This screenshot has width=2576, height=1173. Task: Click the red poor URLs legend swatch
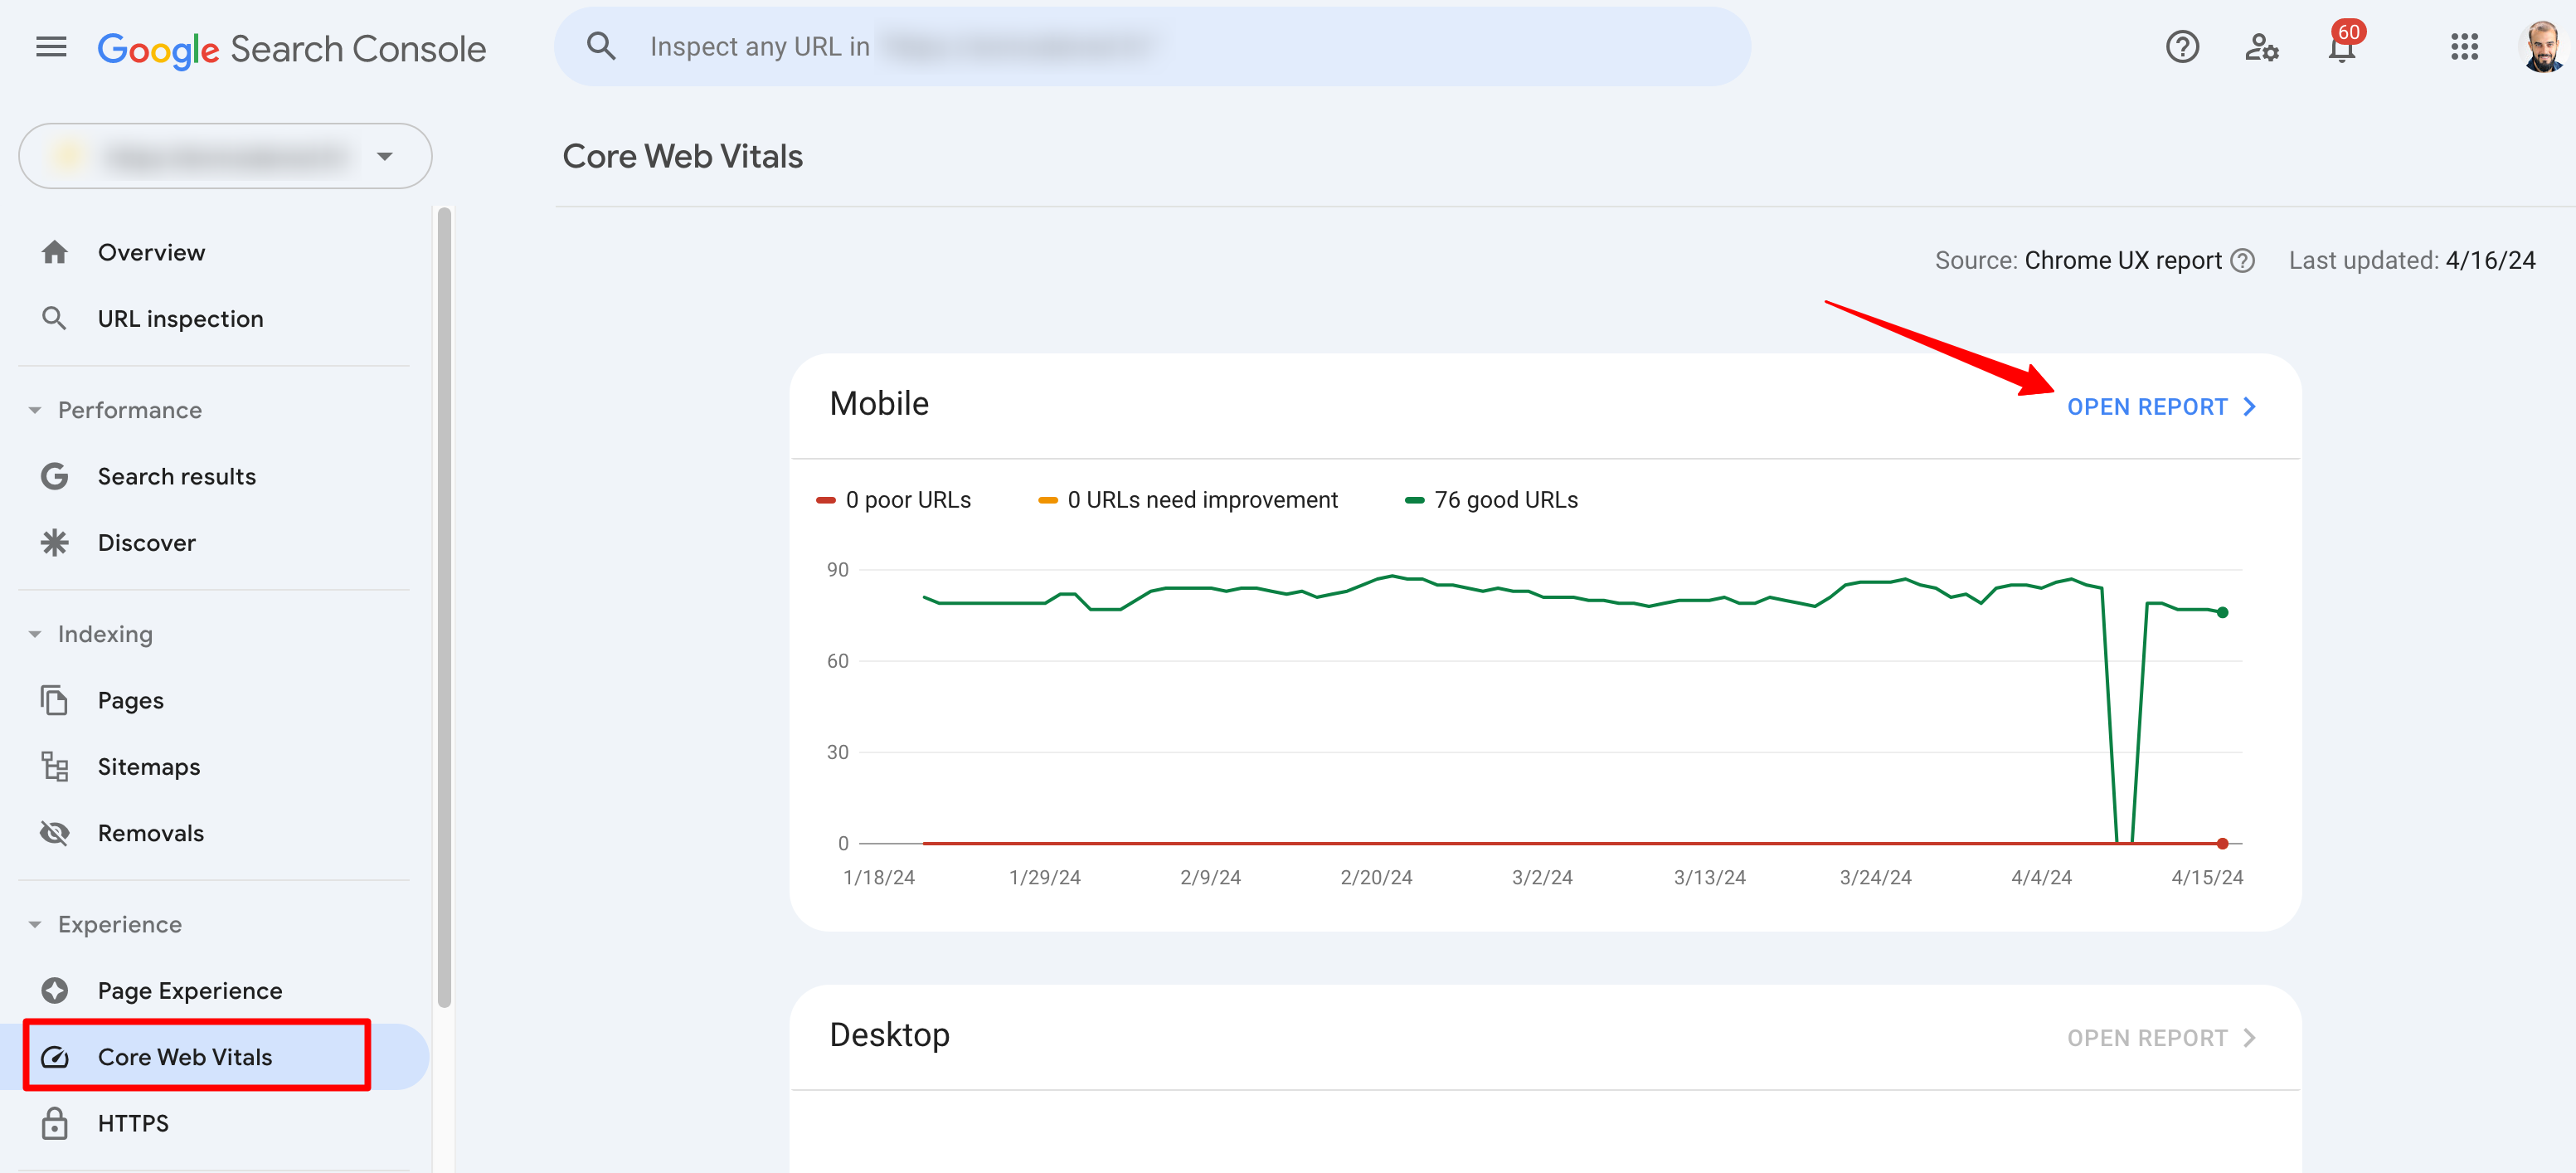pyautogui.click(x=825, y=500)
